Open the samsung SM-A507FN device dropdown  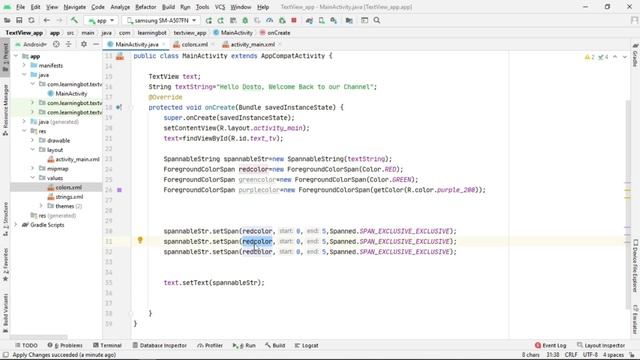(x=161, y=20)
